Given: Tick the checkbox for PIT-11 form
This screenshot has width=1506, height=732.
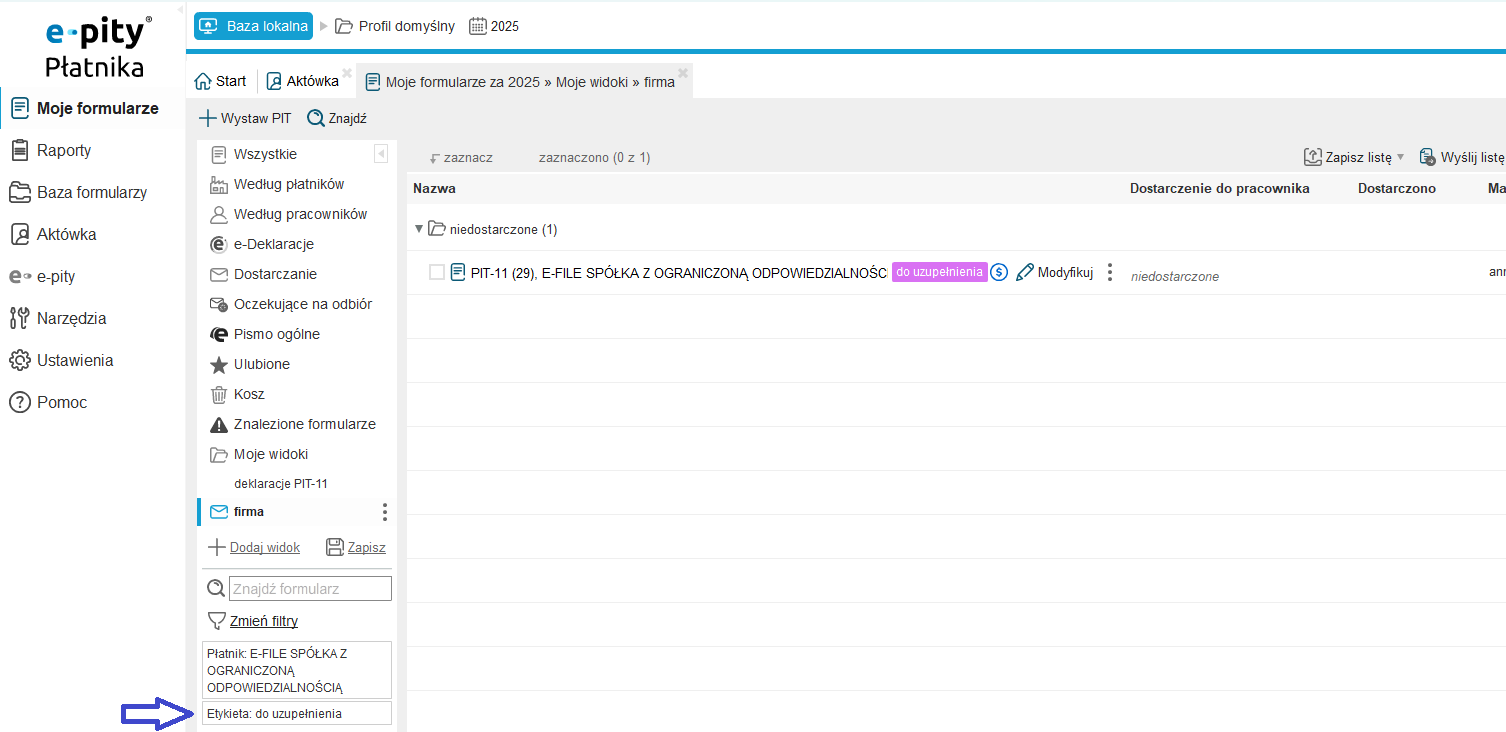Looking at the screenshot, I should point(437,272).
